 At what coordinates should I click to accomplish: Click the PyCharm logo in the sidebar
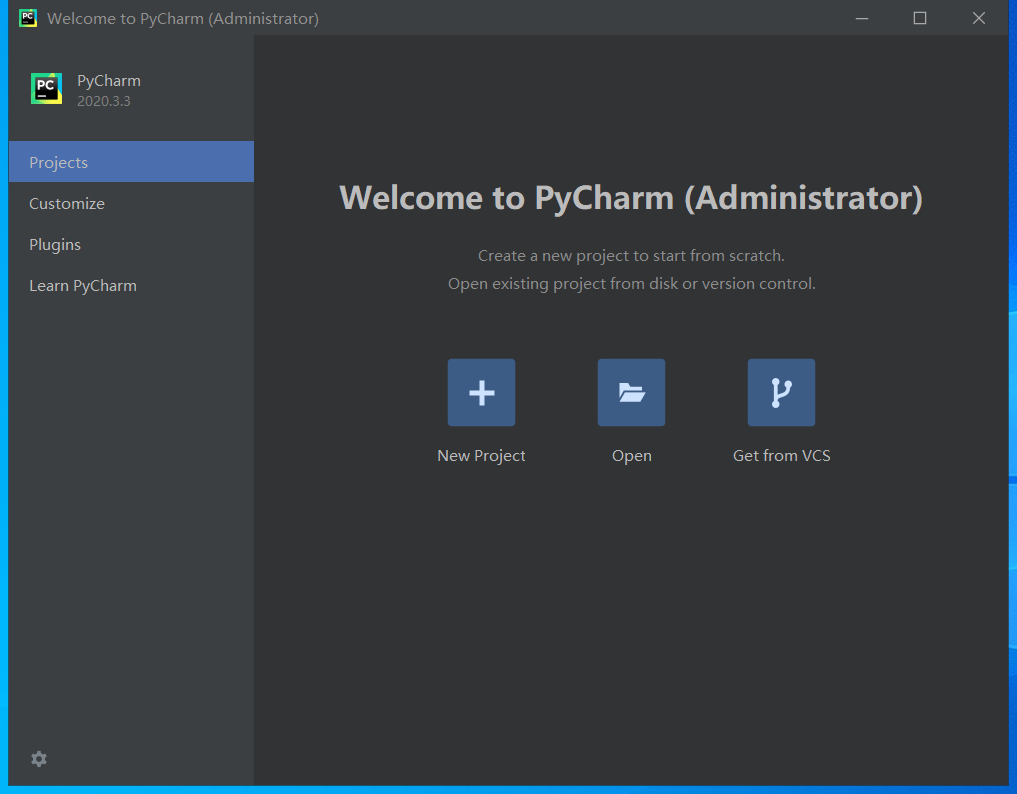(47, 89)
